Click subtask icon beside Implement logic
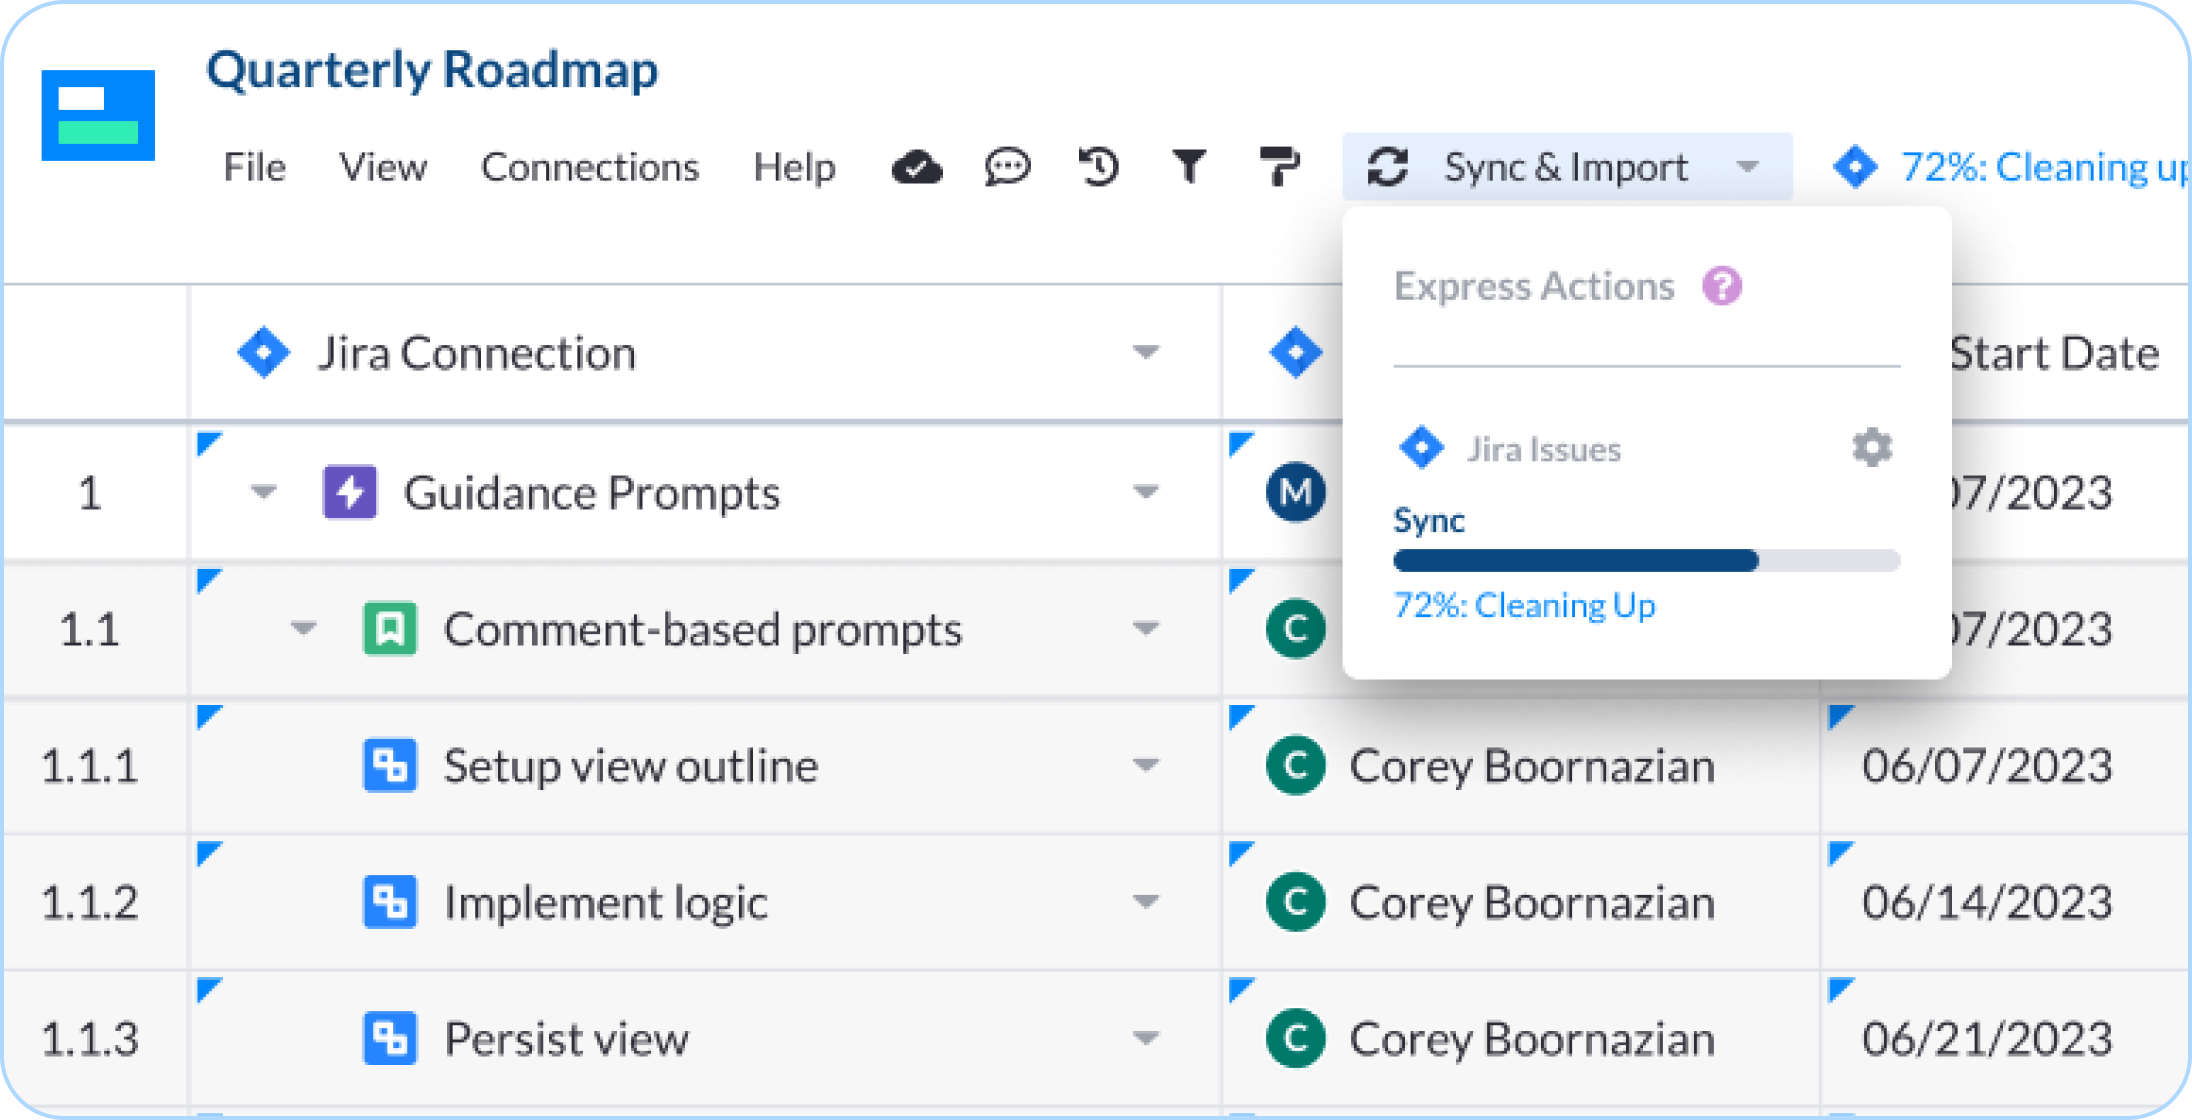The height and width of the screenshot is (1120, 2192). (390, 902)
